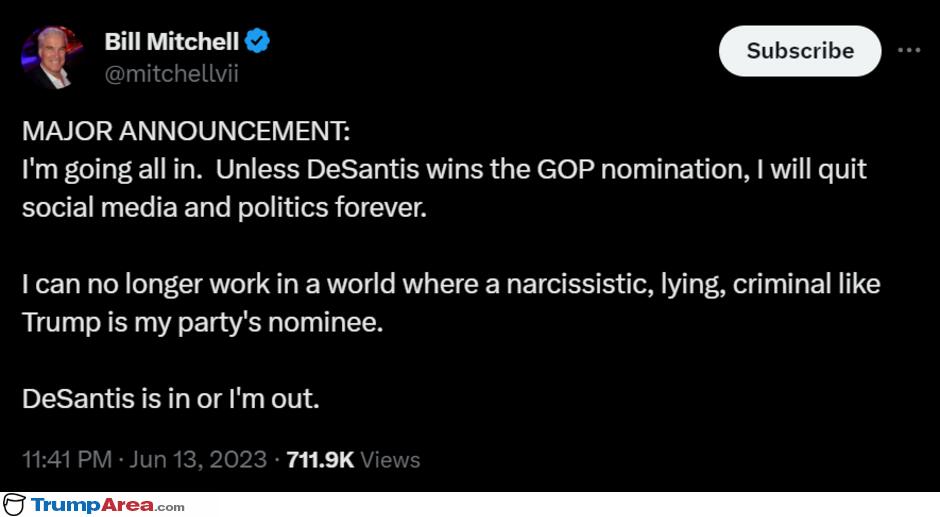The height and width of the screenshot is (517, 940).
Task: Click the TrumpArea face logo icon
Action: pos(14,505)
